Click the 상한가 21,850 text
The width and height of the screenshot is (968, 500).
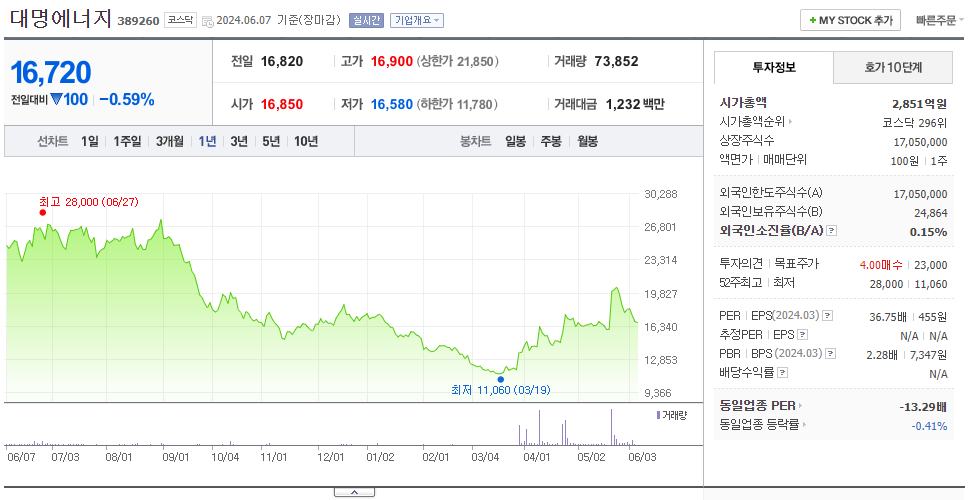tap(458, 62)
